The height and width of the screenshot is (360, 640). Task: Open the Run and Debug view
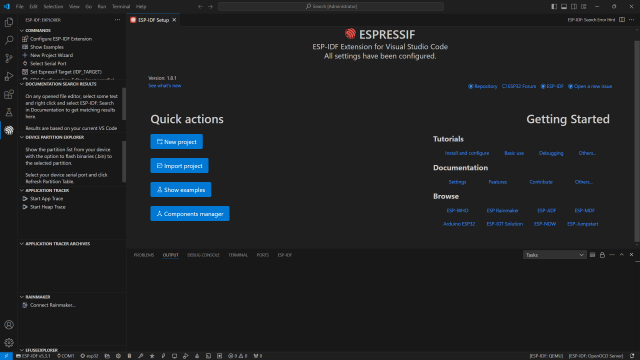click(x=9, y=76)
